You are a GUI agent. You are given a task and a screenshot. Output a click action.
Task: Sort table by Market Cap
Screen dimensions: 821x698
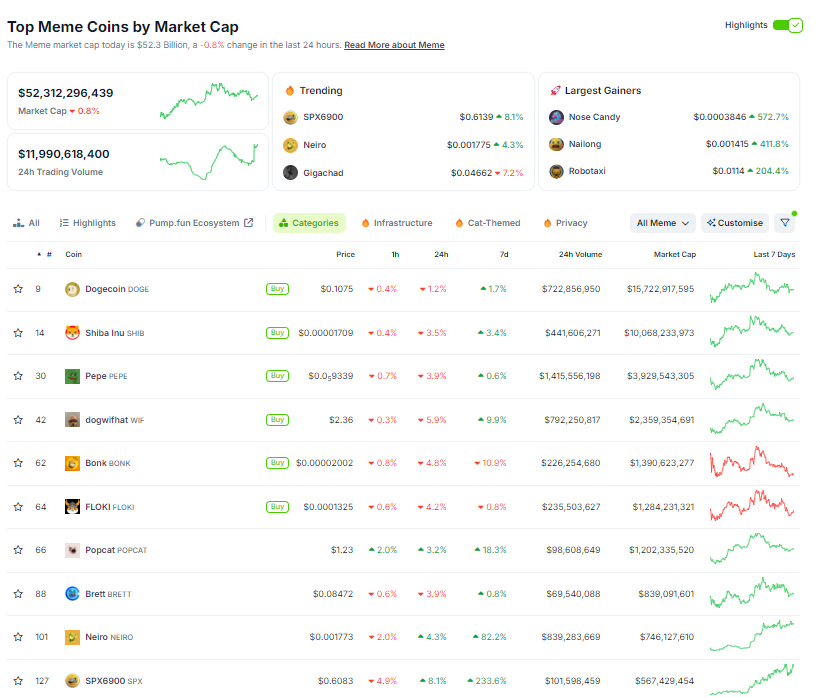coord(675,254)
